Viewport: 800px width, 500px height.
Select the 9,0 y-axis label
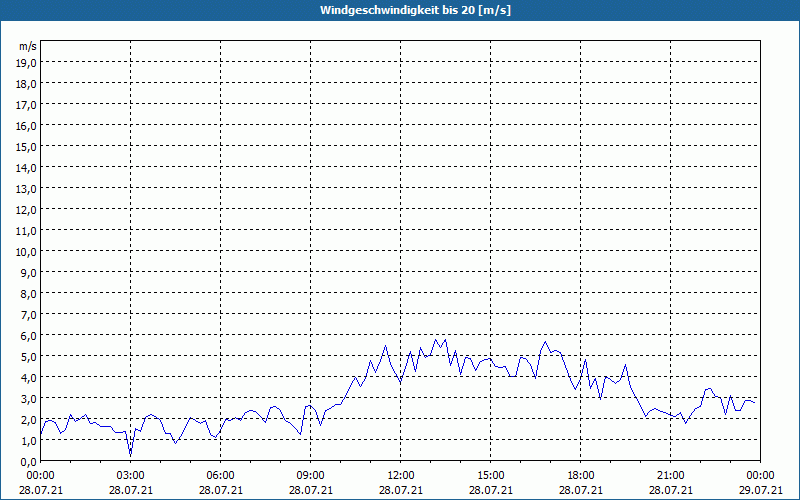point(29,272)
